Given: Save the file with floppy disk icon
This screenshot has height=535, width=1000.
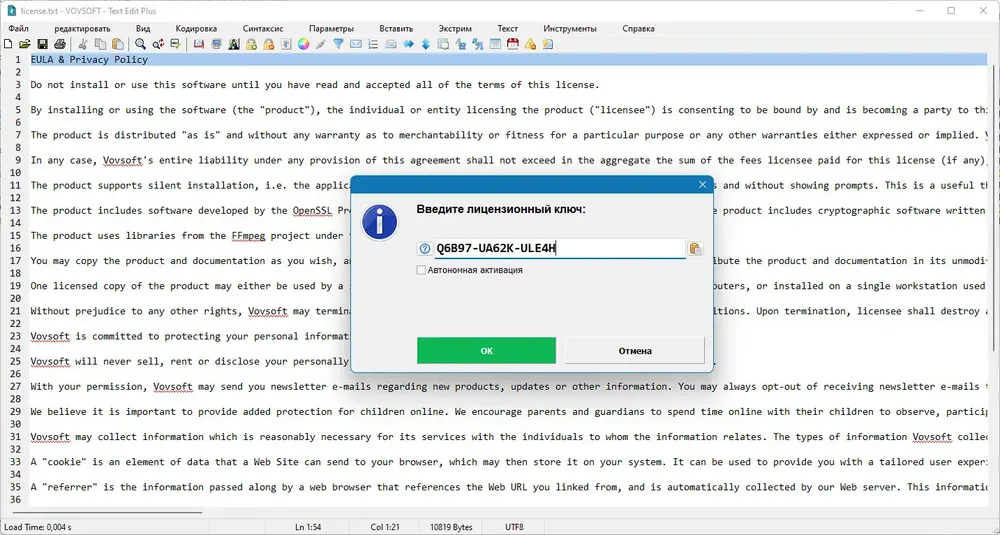Looking at the screenshot, I should 42,44.
